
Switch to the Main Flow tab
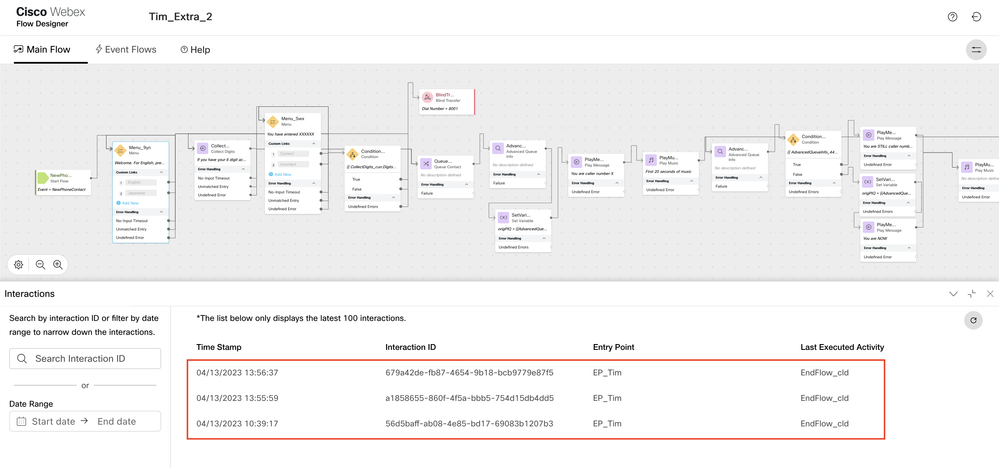[42, 50]
